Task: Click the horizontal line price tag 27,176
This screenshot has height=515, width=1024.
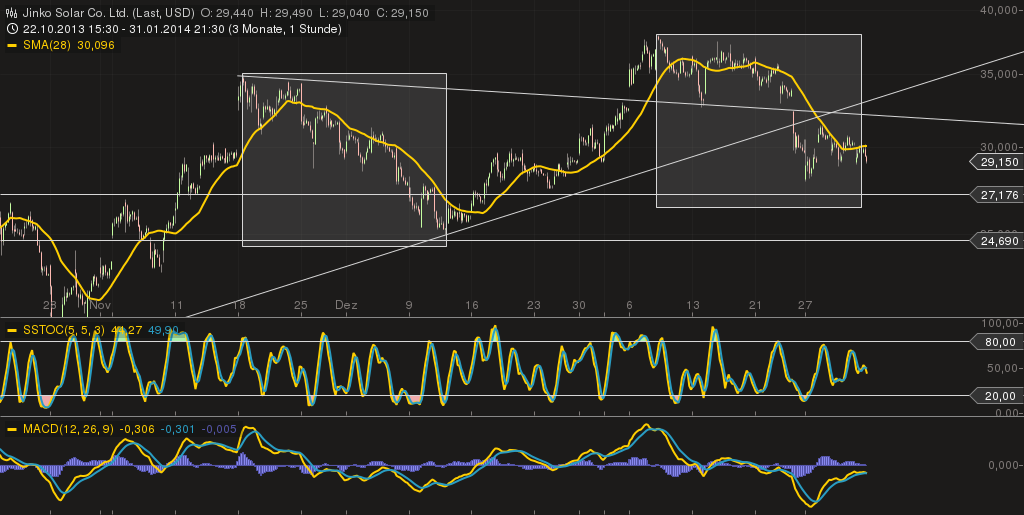Action: [997, 195]
